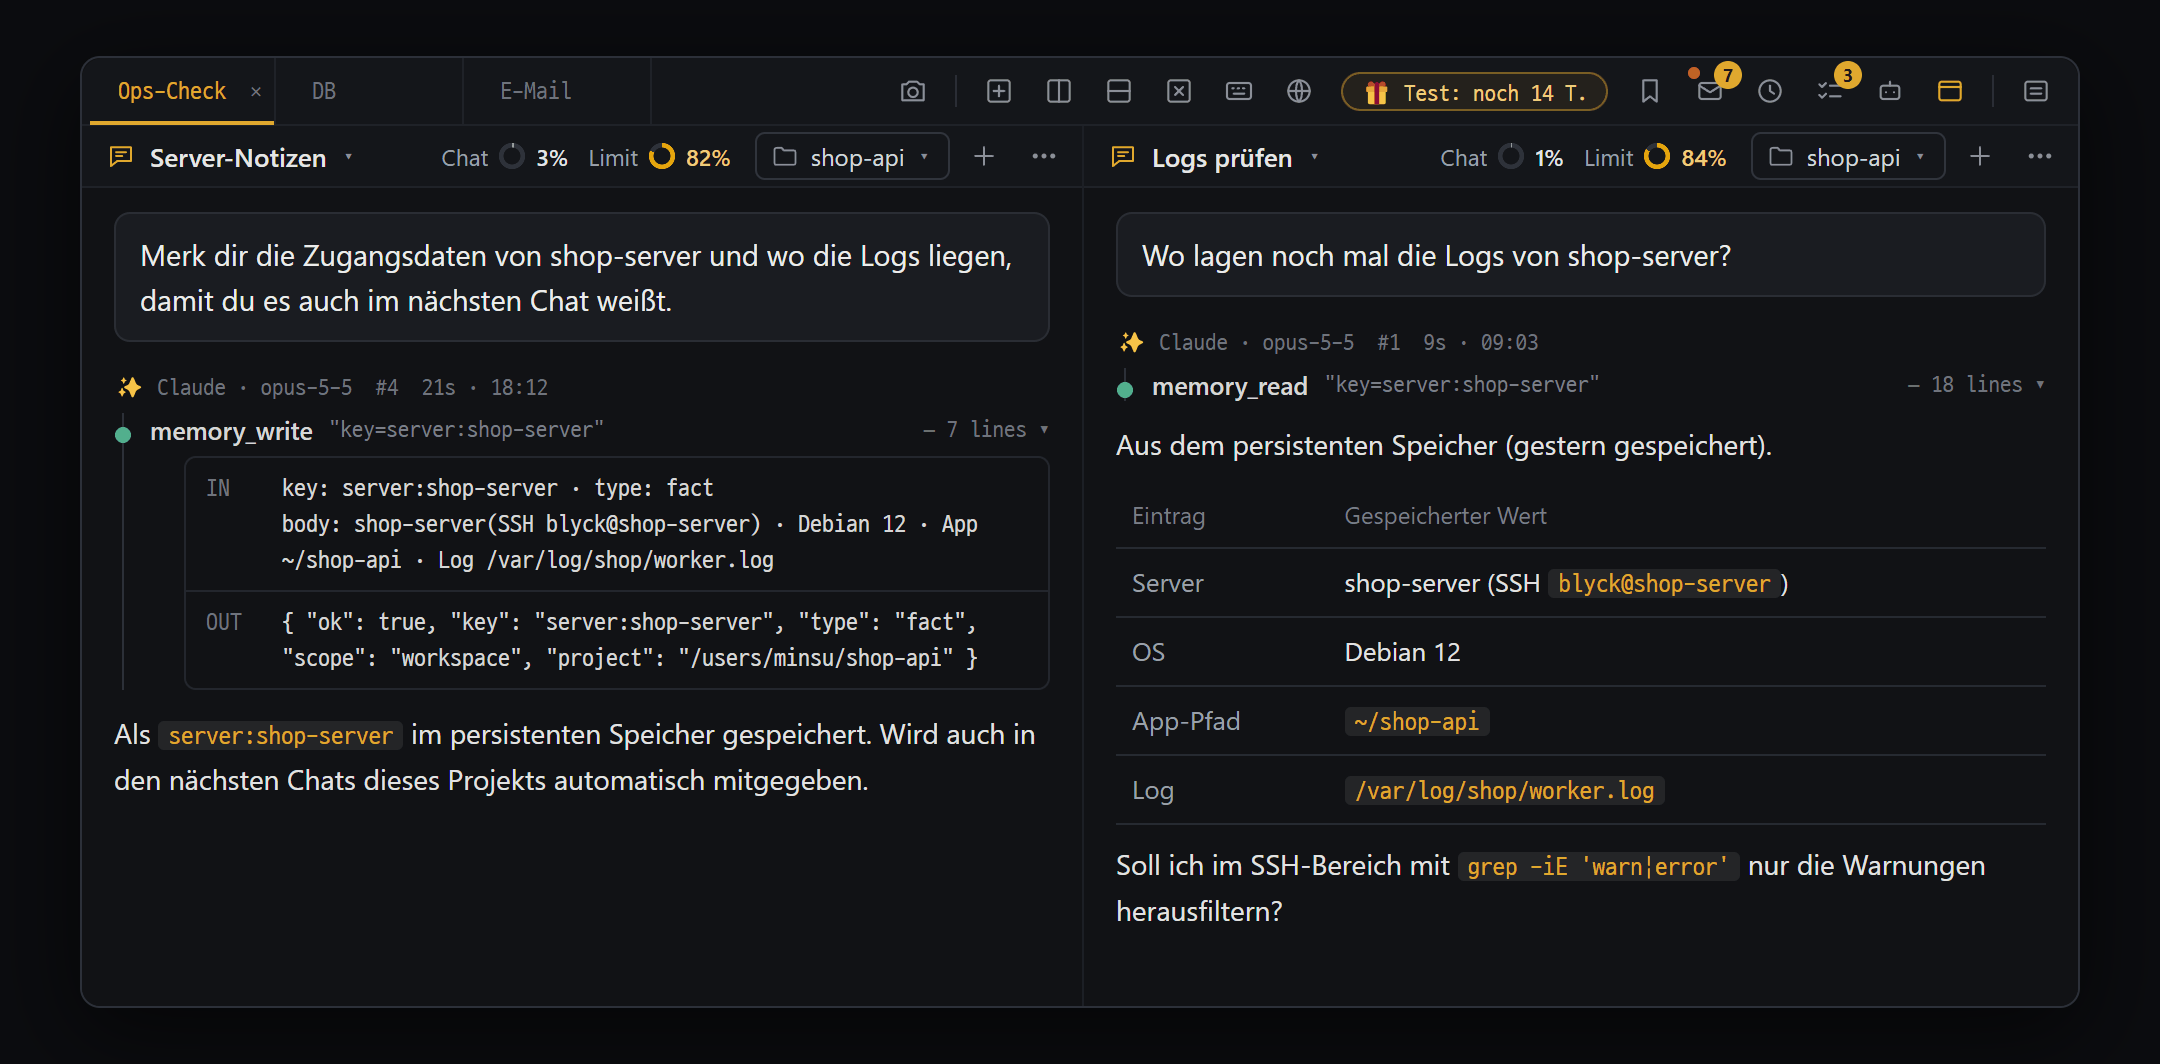Click the ~/shop-api value in the App-Pfad row
The image size is (2160, 1064).
coord(1417,722)
